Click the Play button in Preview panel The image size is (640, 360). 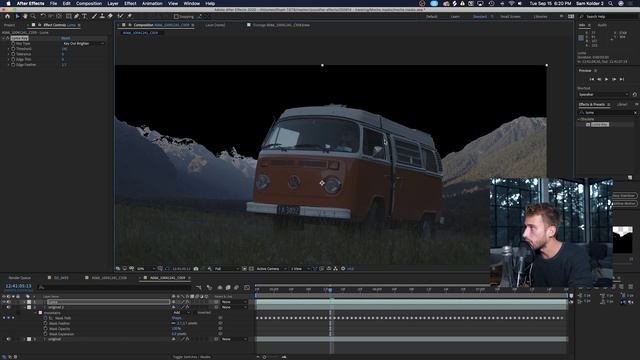[607, 79]
